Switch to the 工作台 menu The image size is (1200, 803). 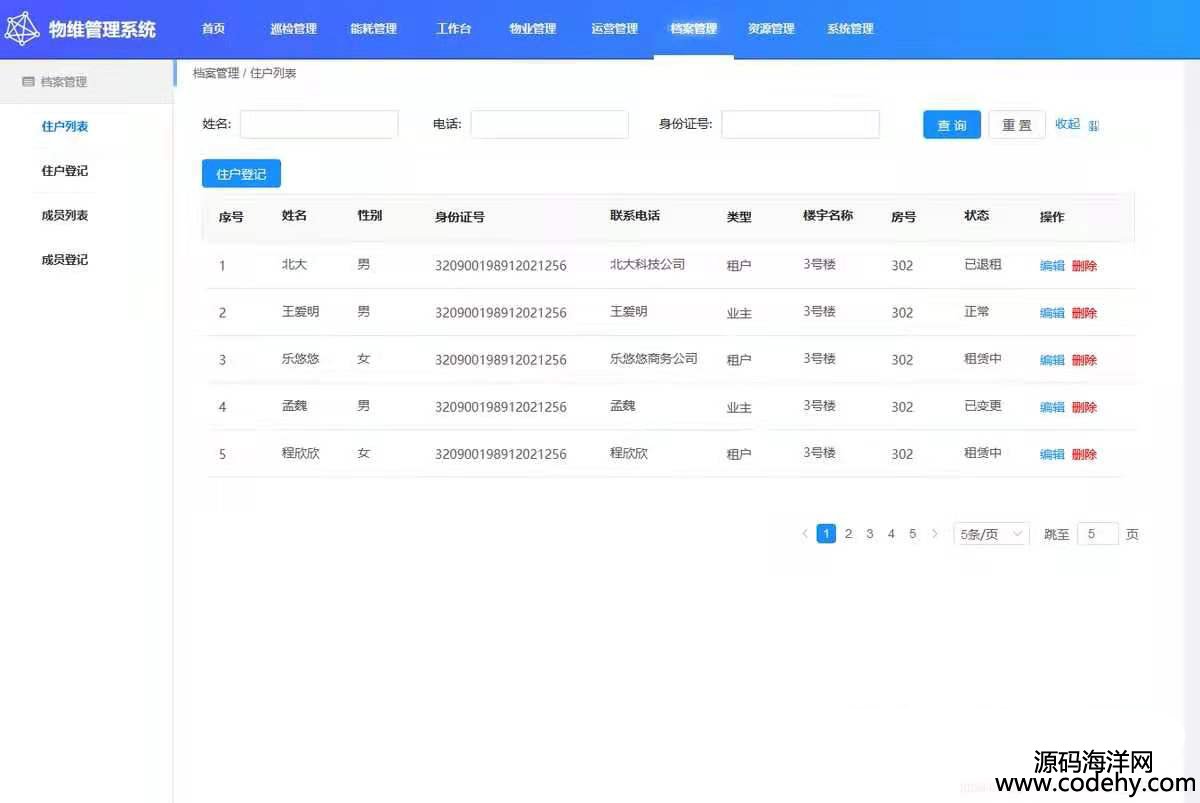point(453,29)
